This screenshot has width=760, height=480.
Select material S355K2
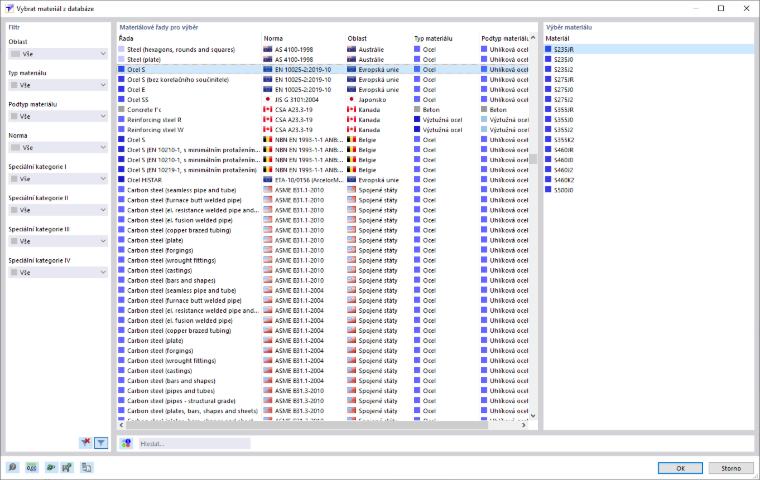(x=649, y=140)
